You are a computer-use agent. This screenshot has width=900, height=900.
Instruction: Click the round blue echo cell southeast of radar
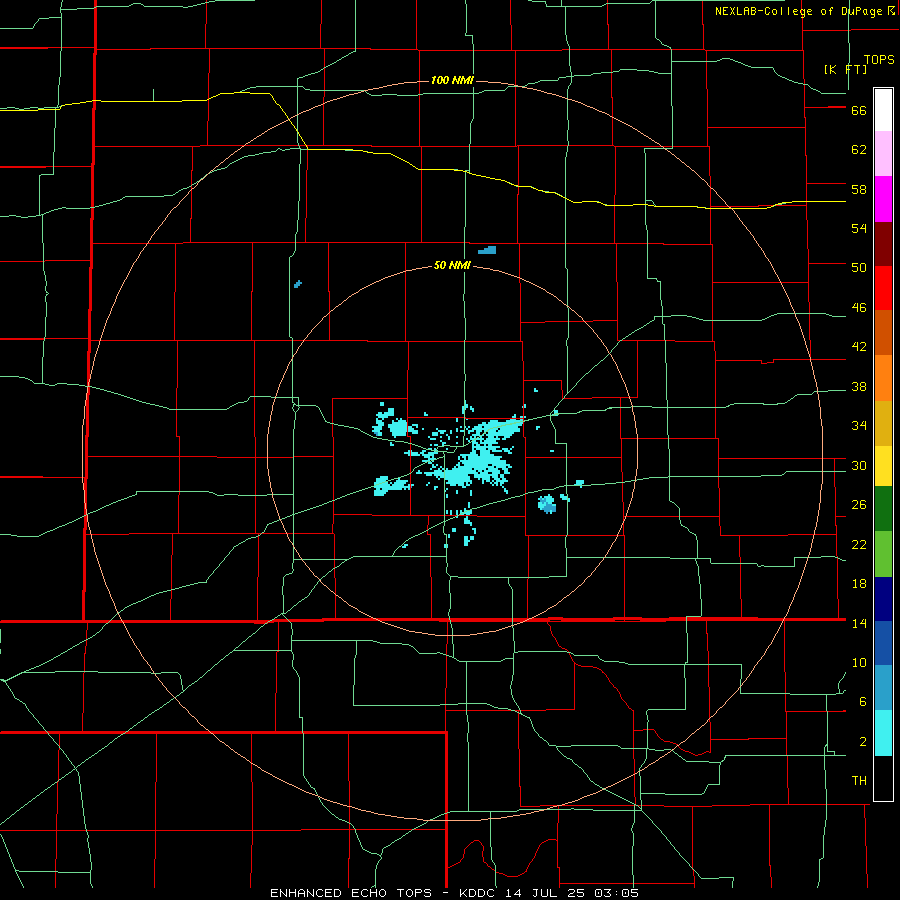point(547,504)
